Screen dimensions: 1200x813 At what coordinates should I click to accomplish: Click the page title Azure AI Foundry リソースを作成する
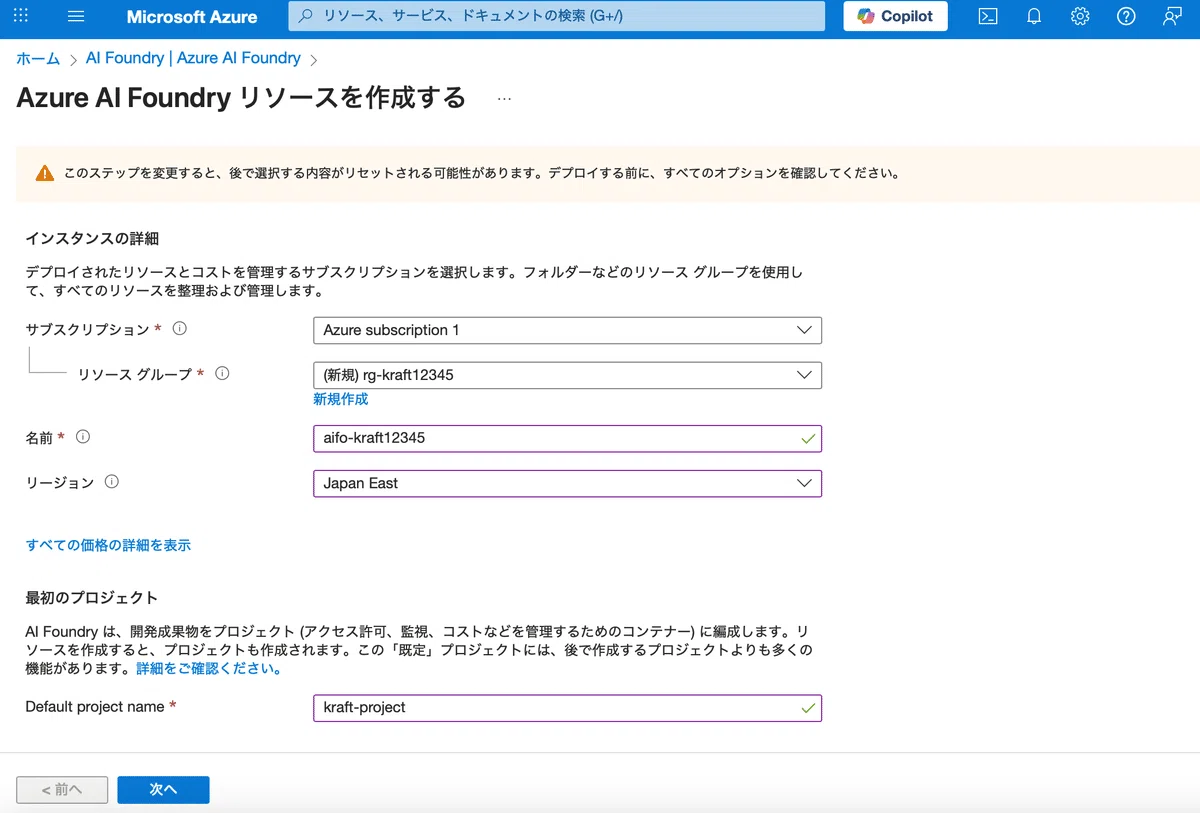pyautogui.click(x=241, y=98)
